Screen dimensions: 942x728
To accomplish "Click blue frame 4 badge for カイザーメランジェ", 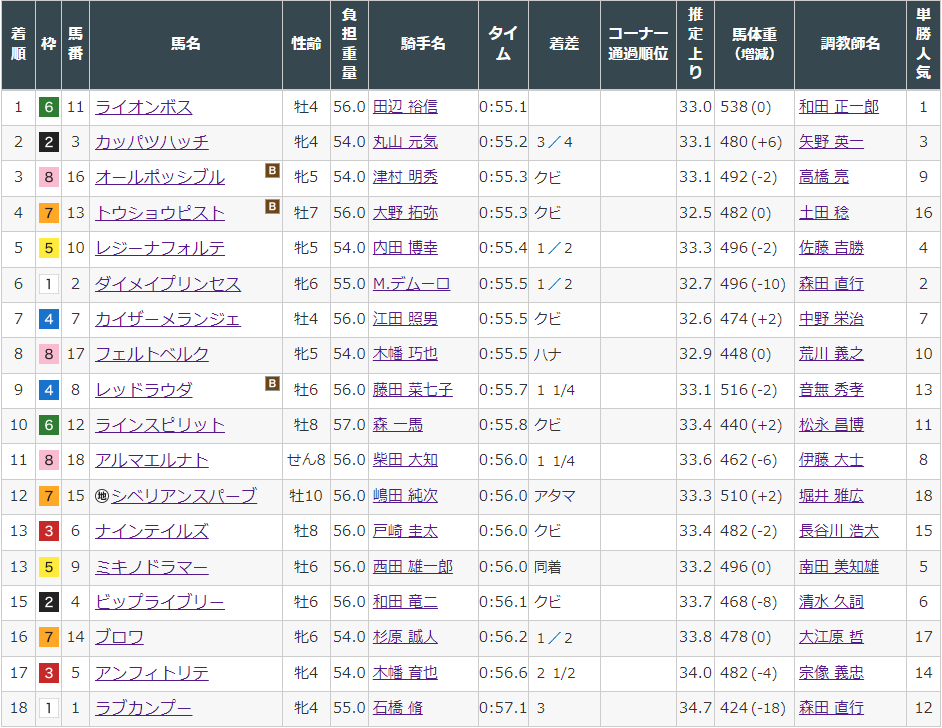I will [49, 319].
